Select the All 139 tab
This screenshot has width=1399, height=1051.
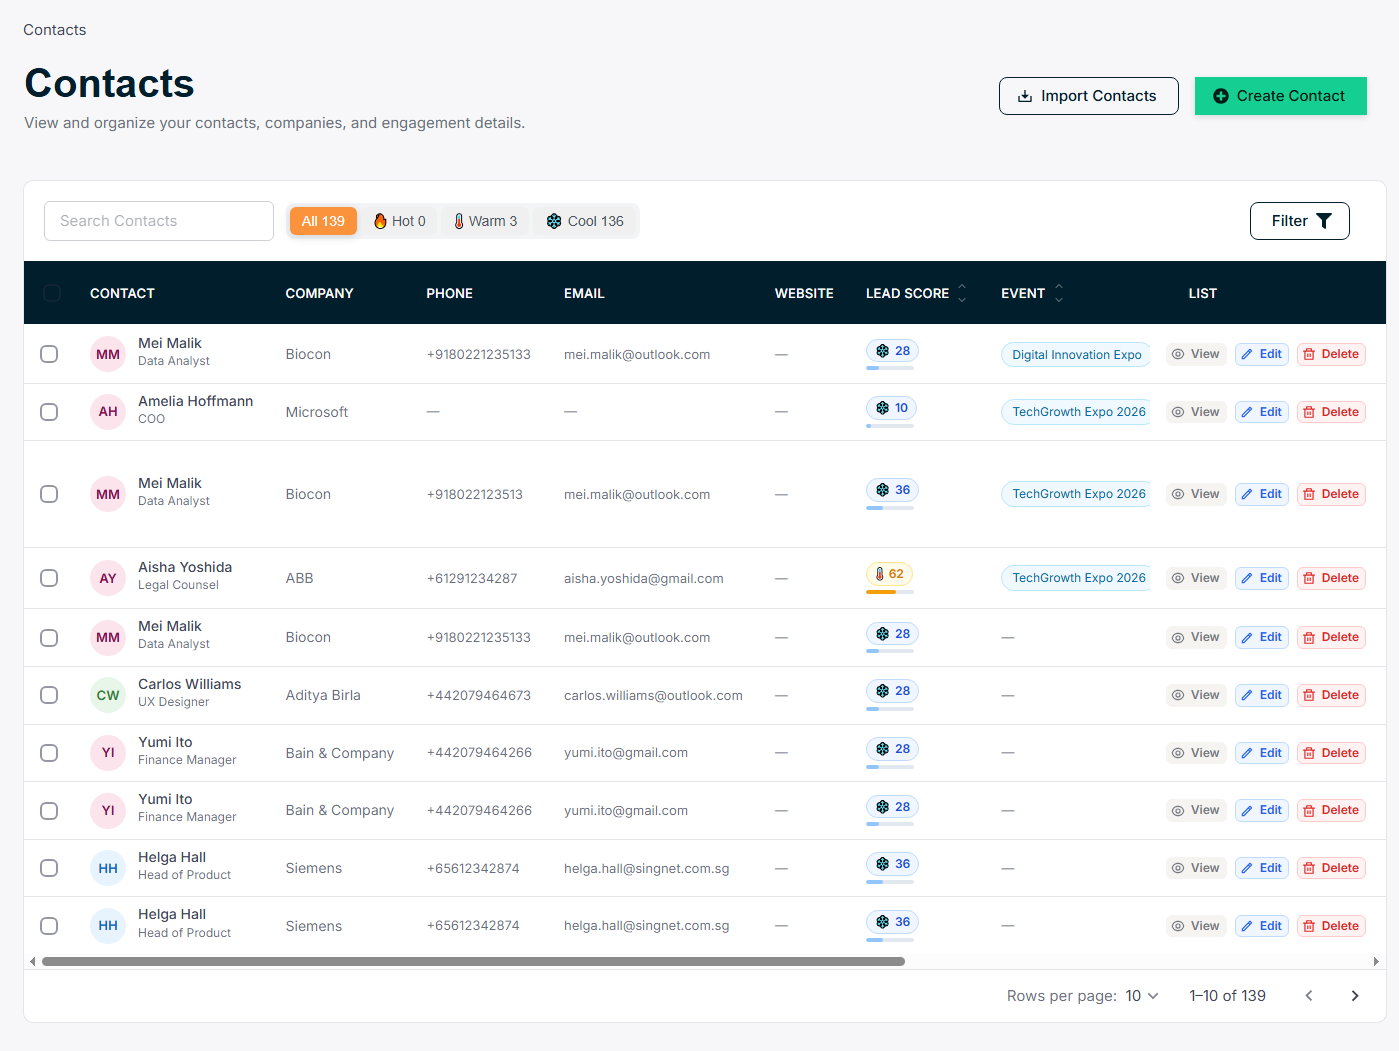click(x=323, y=221)
